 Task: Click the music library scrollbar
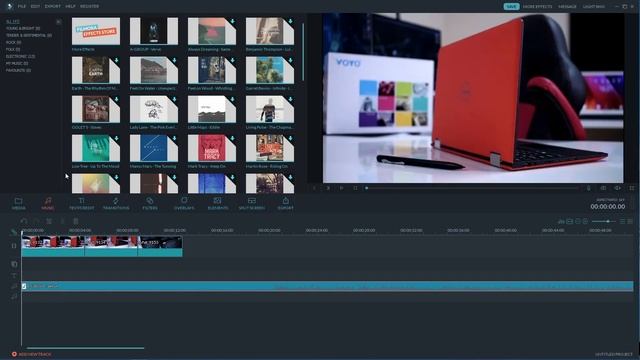(303, 52)
